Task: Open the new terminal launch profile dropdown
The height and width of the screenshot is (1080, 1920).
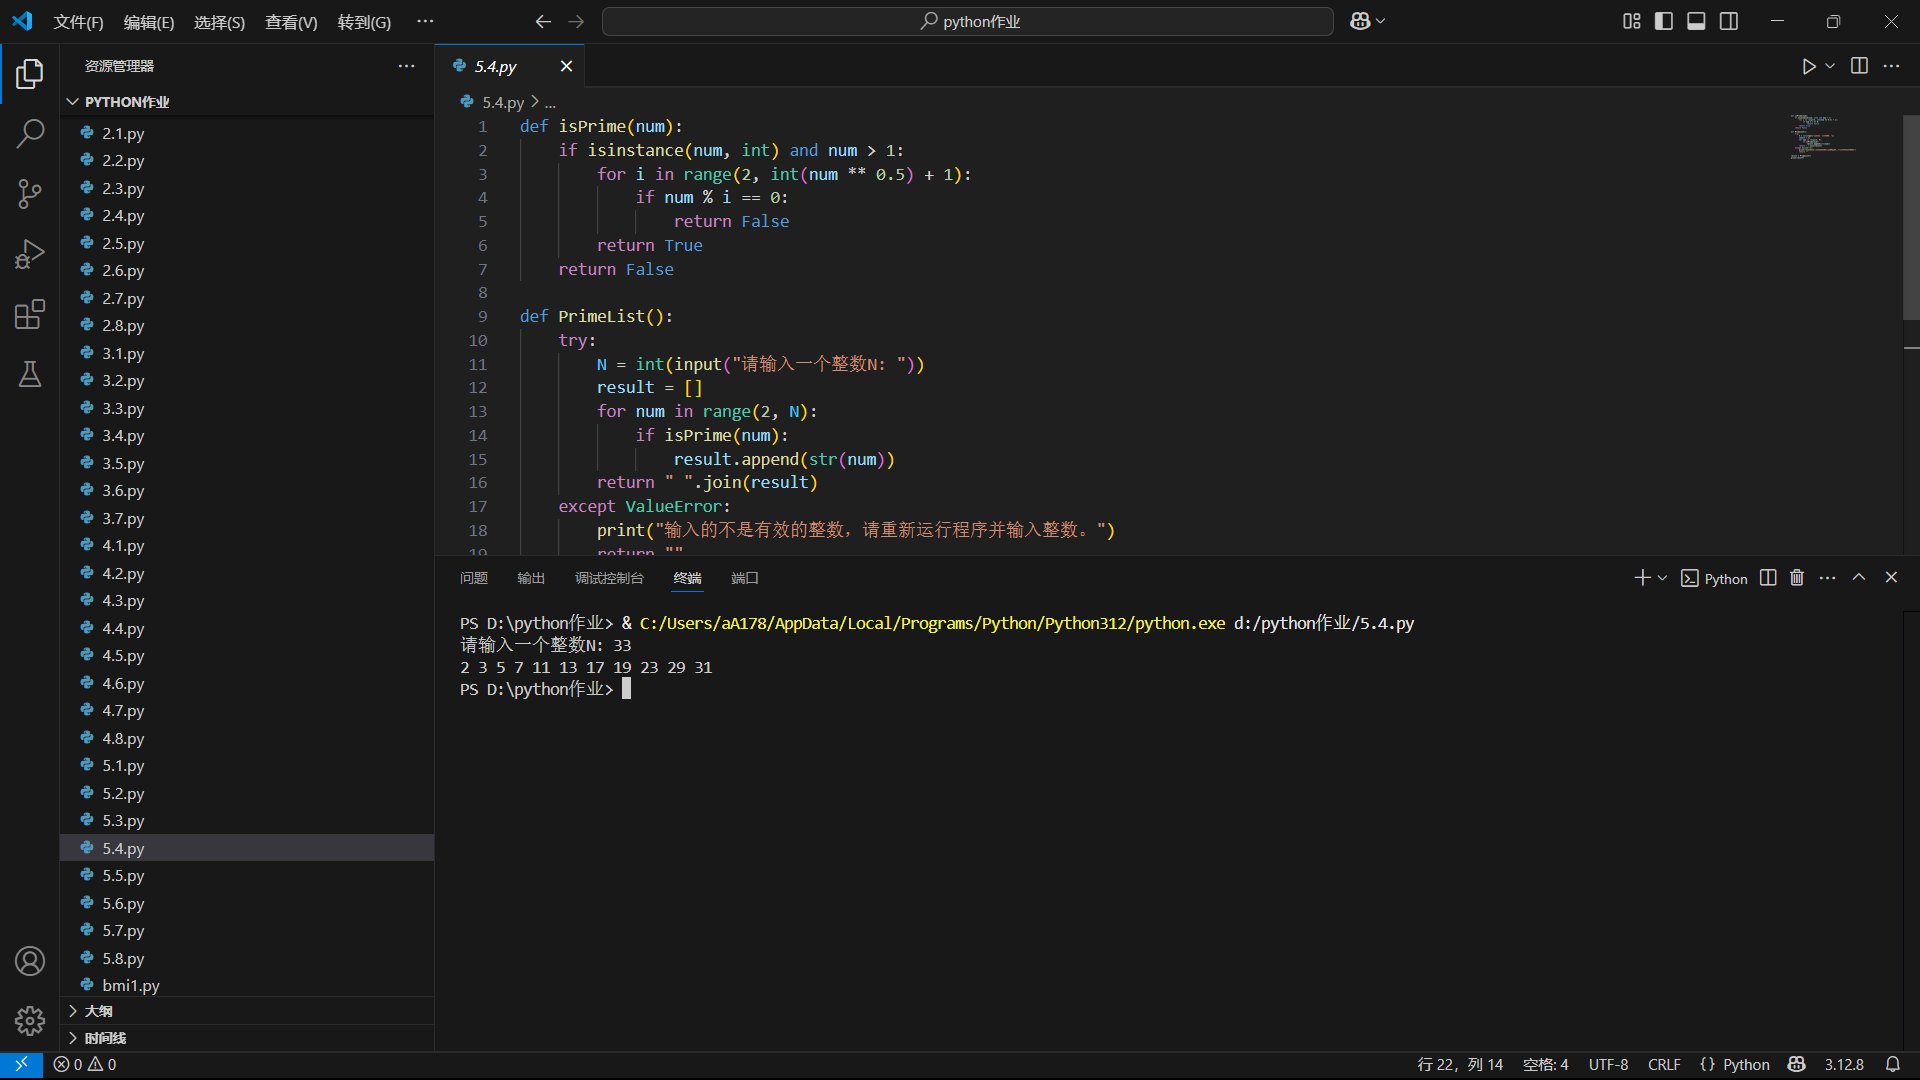Action: coord(1663,578)
